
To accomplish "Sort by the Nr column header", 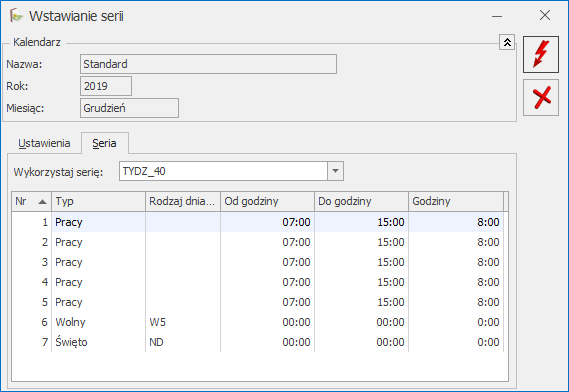I will 31,201.
